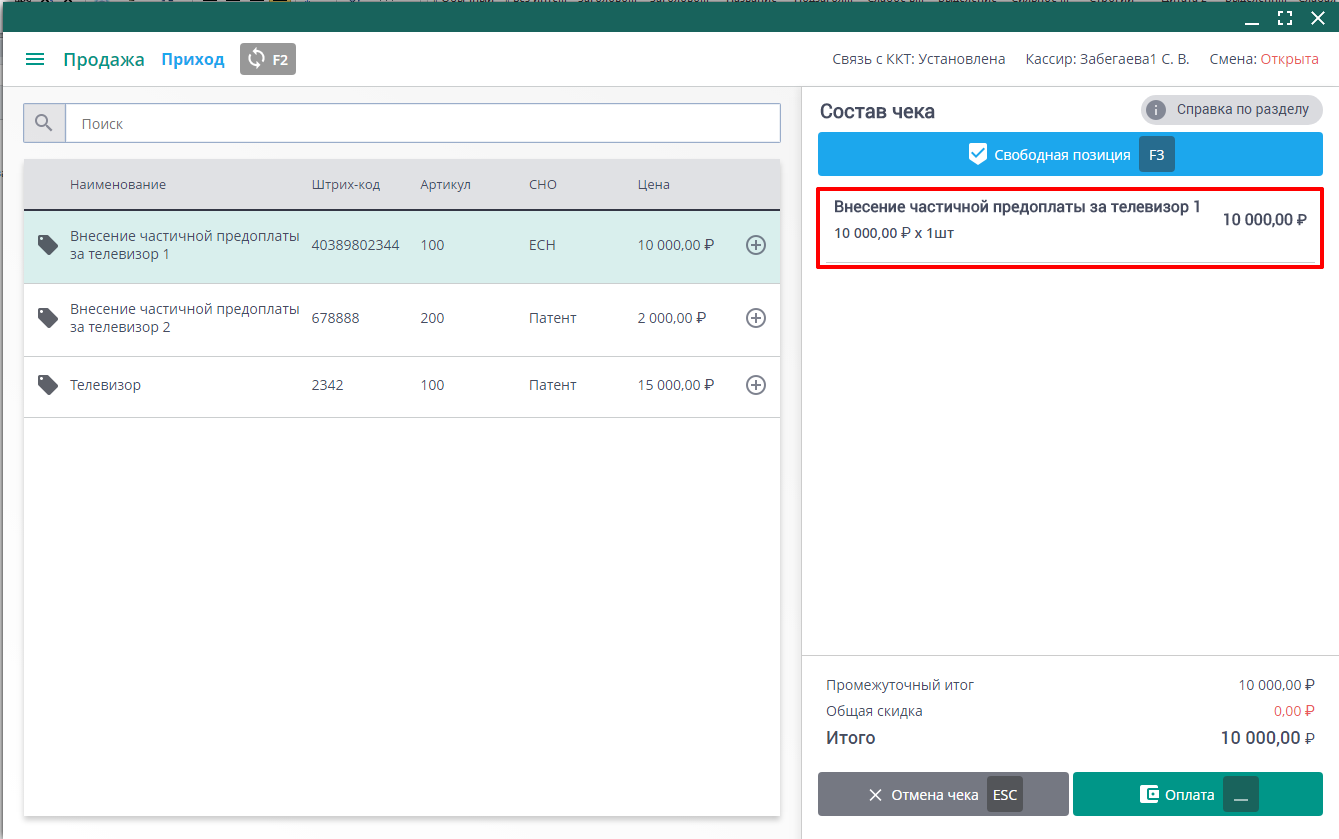
Task: Click Состав чека heading
Action: point(877,111)
